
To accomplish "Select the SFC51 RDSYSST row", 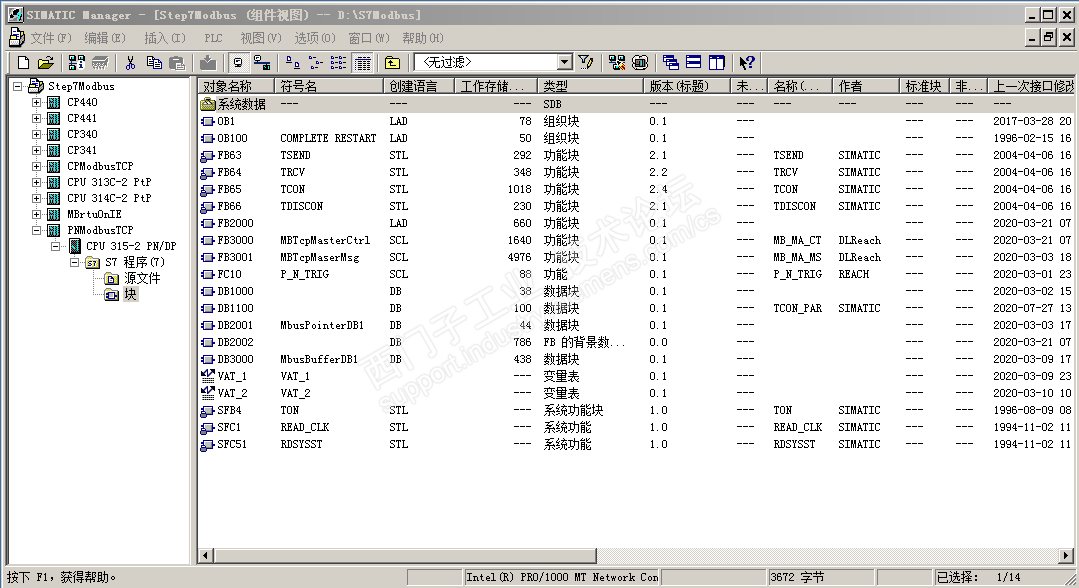I will click(636, 444).
